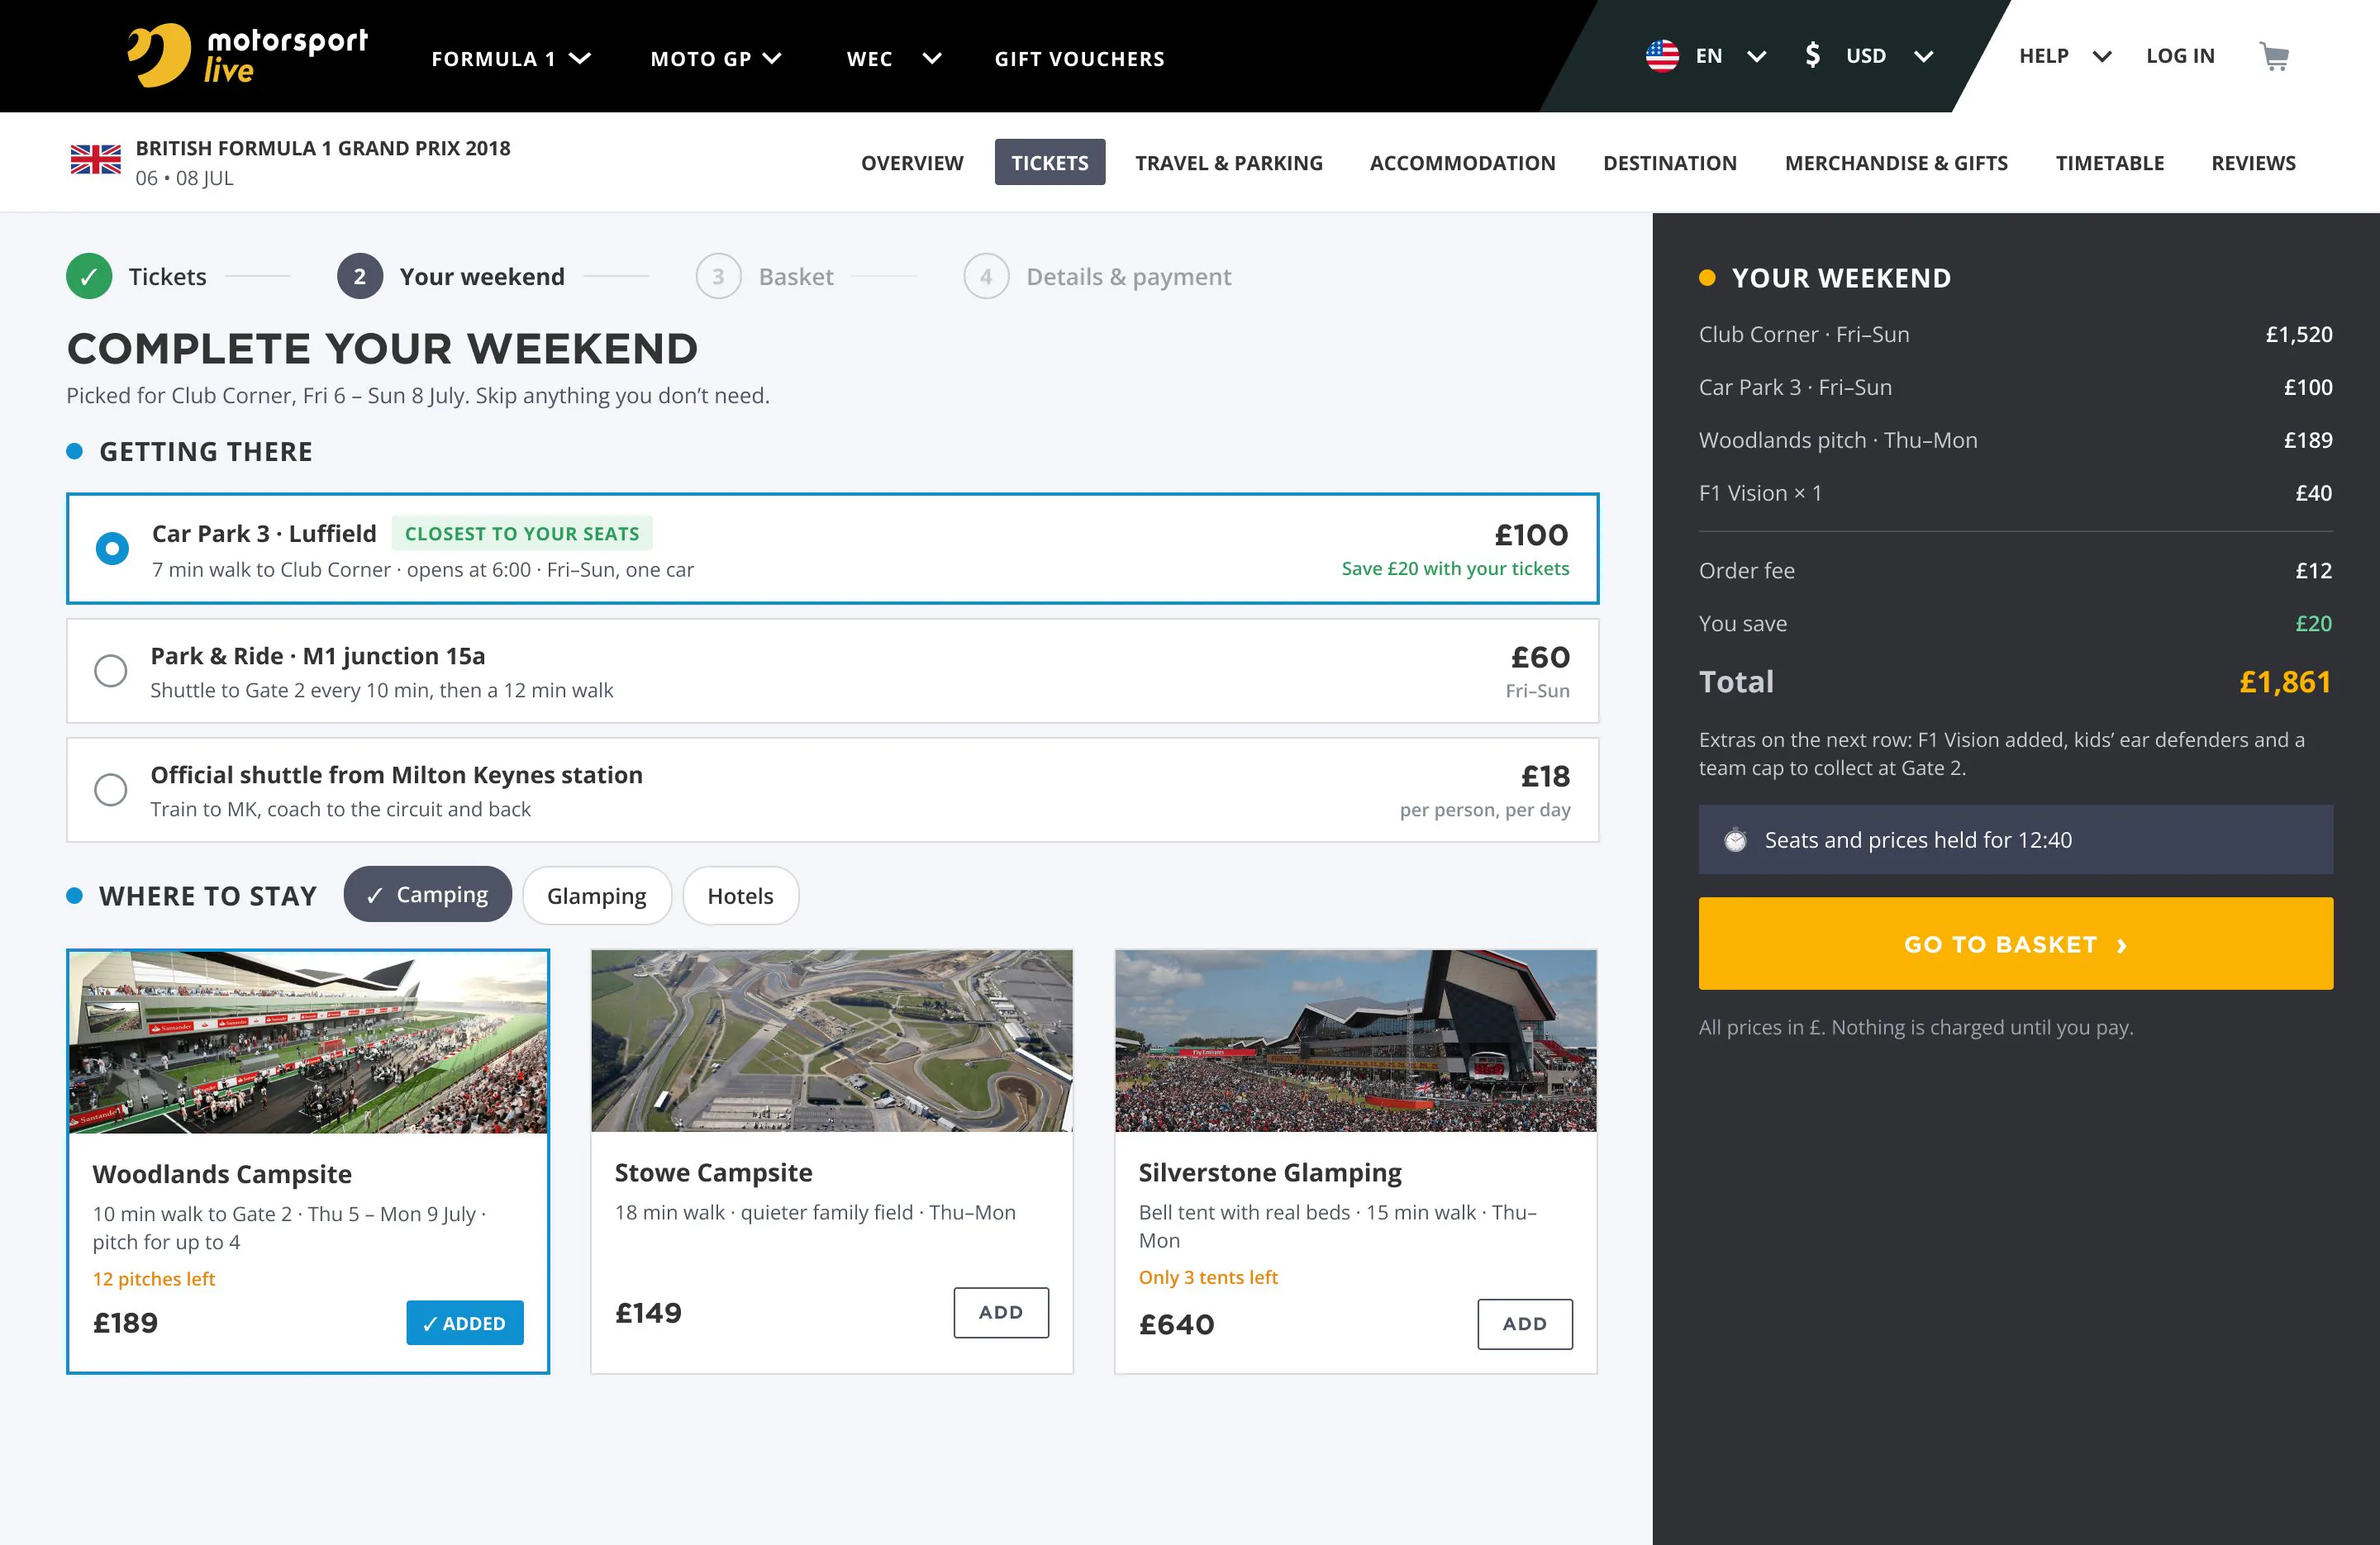2380x1545 pixels.
Task: Click the step 2 Your weekend circle
Action: (x=360, y=277)
